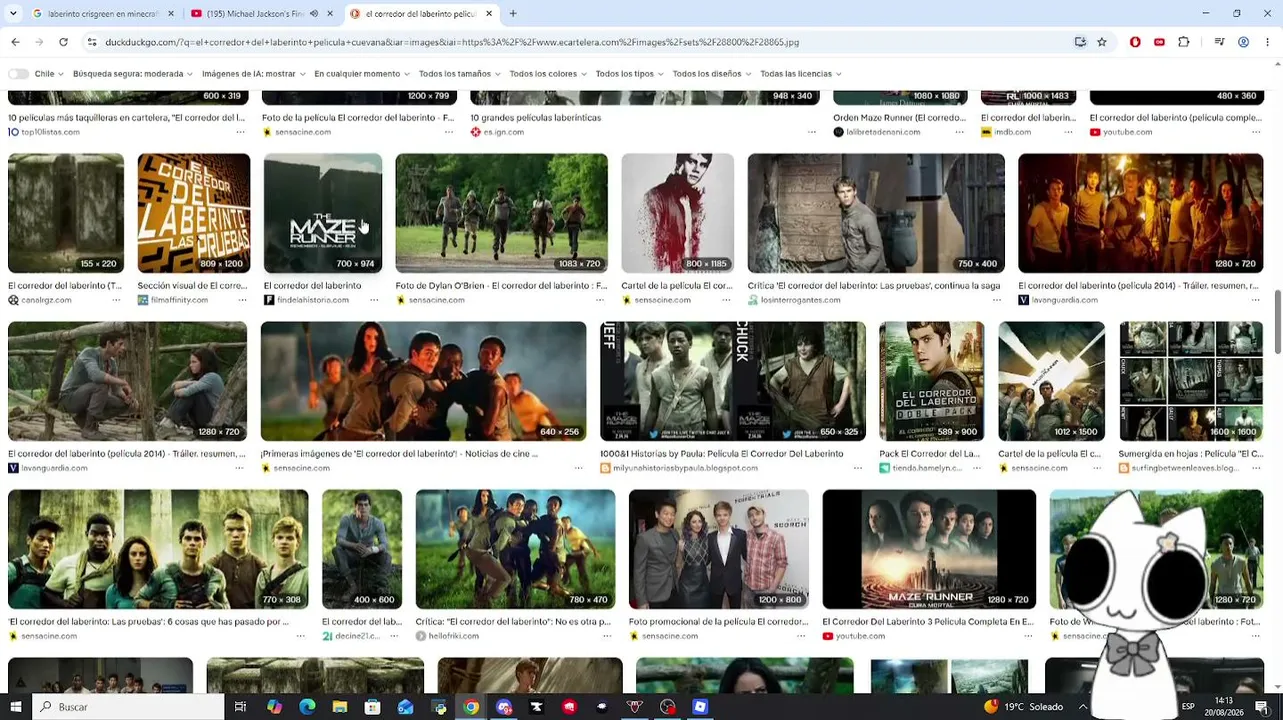Viewport: 1283px width, 720px height.
Task: Open more options for the hellofriki.com result
Action: 607,636
